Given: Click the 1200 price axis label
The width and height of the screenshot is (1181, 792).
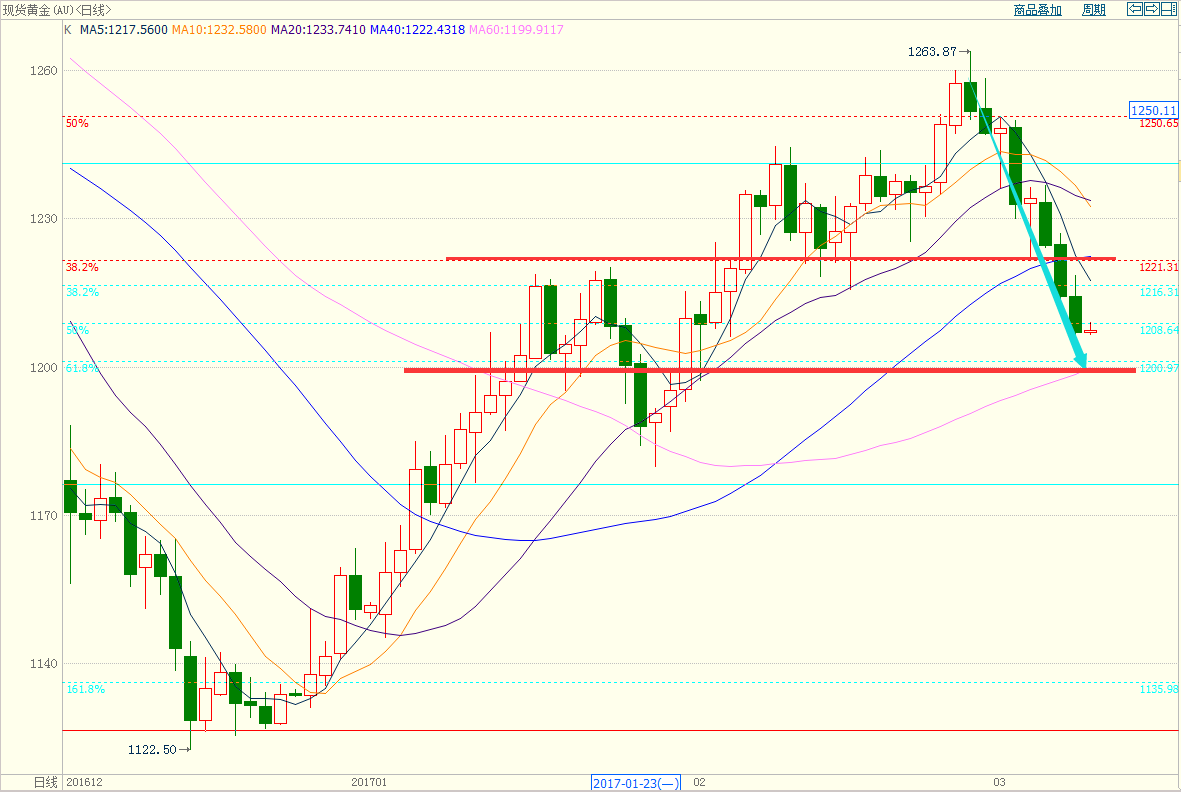Looking at the screenshot, I should pyautogui.click(x=43, y=367).
